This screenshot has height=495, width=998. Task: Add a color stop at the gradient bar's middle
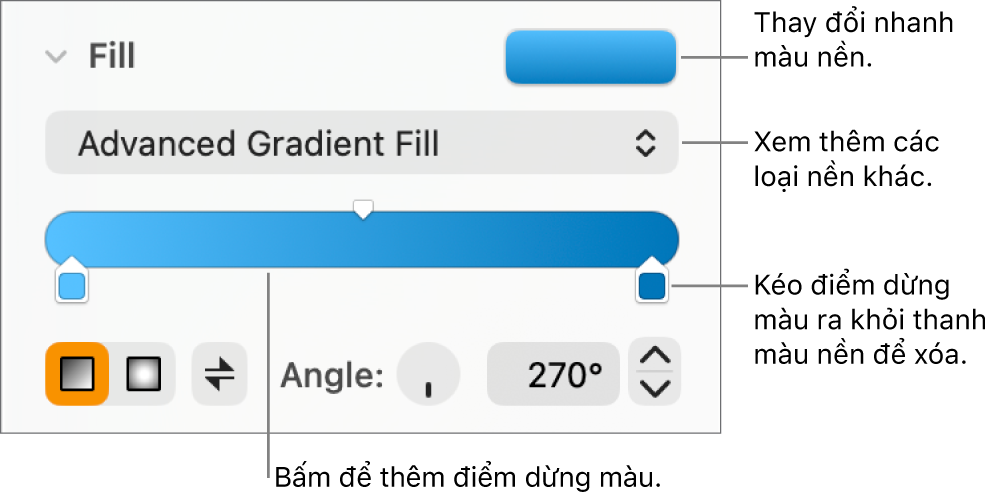pyautogui.click(x=364, y=240)
